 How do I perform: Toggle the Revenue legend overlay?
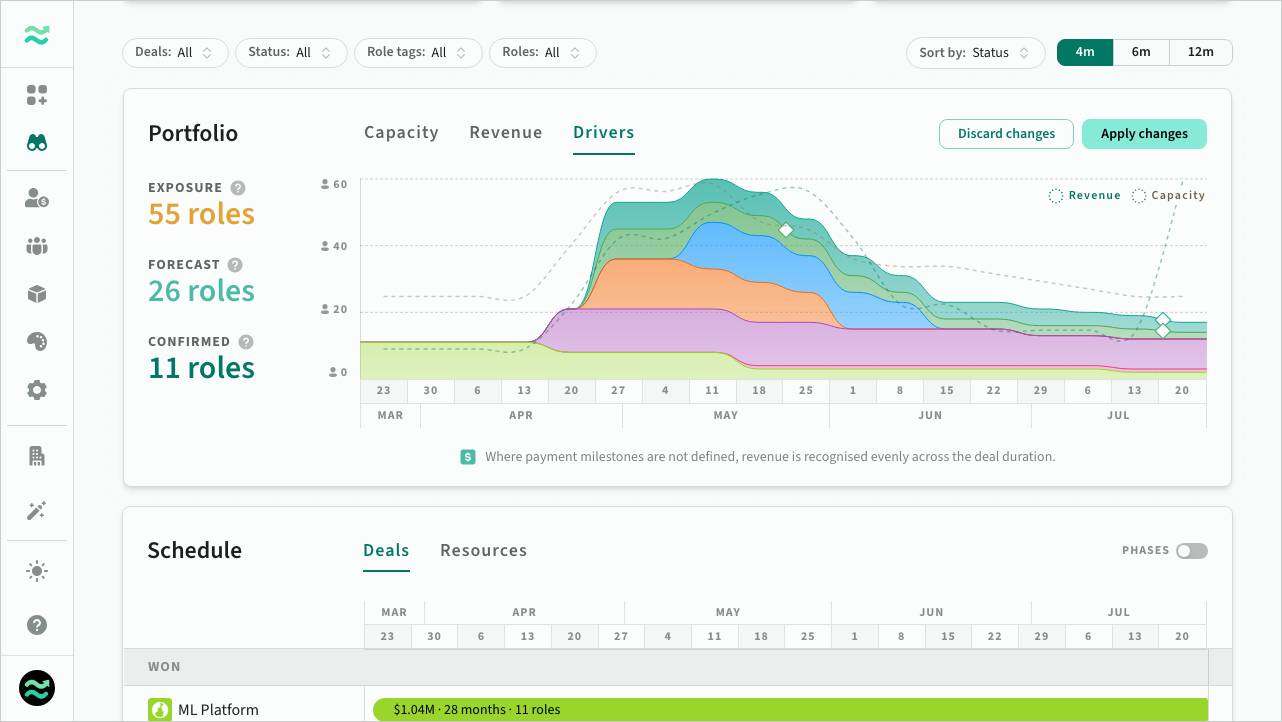coord(1085,196)
